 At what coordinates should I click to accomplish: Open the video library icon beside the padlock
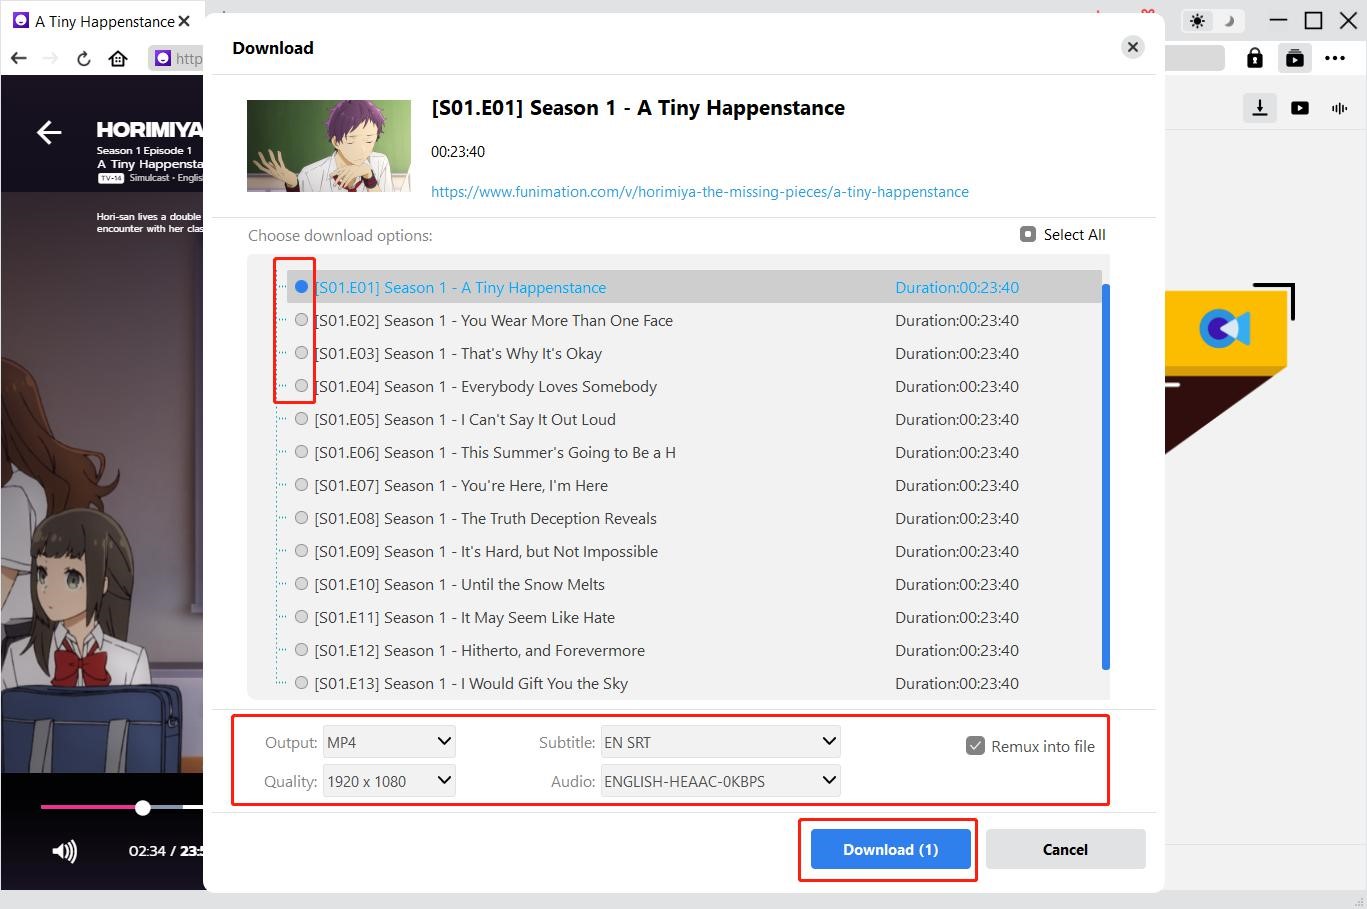click(x=1294, y=58)
